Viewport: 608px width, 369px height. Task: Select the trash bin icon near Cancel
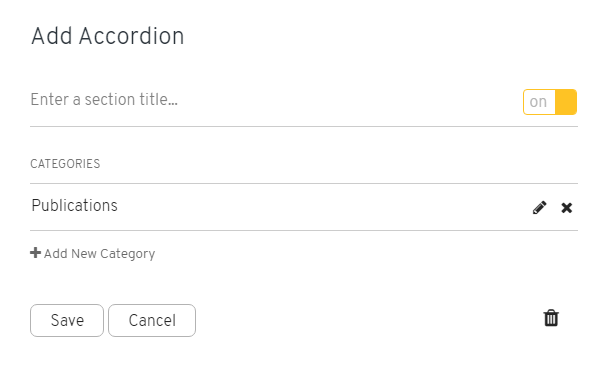[x=551, y=318]
